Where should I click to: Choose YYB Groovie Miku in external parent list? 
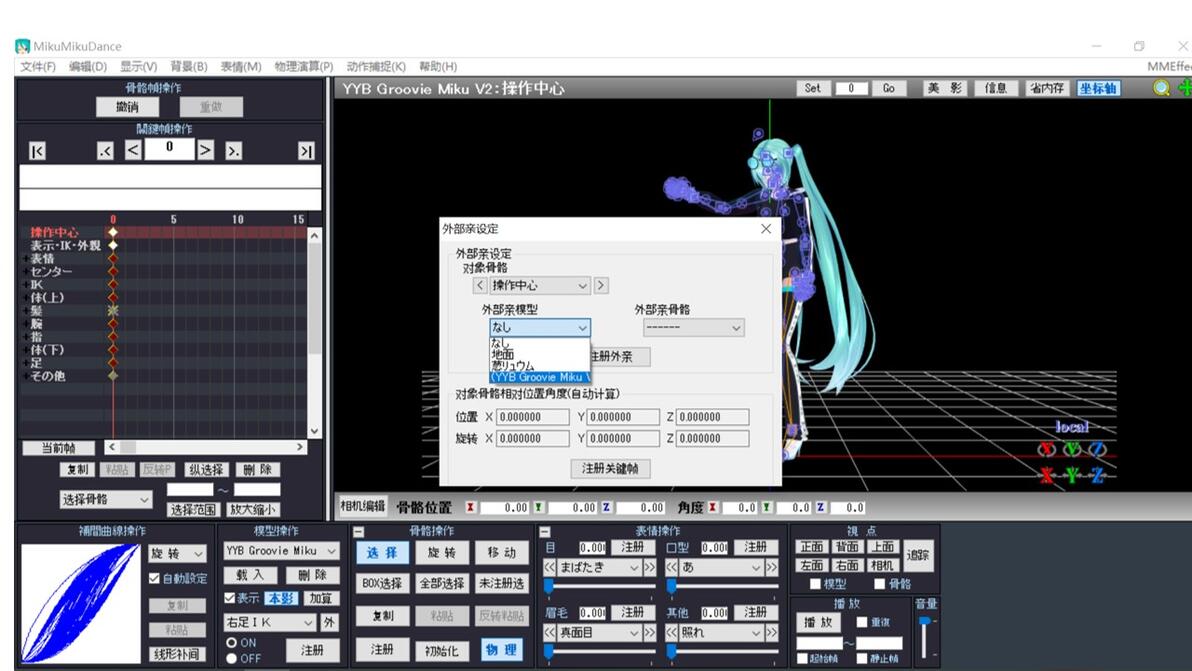539,377
